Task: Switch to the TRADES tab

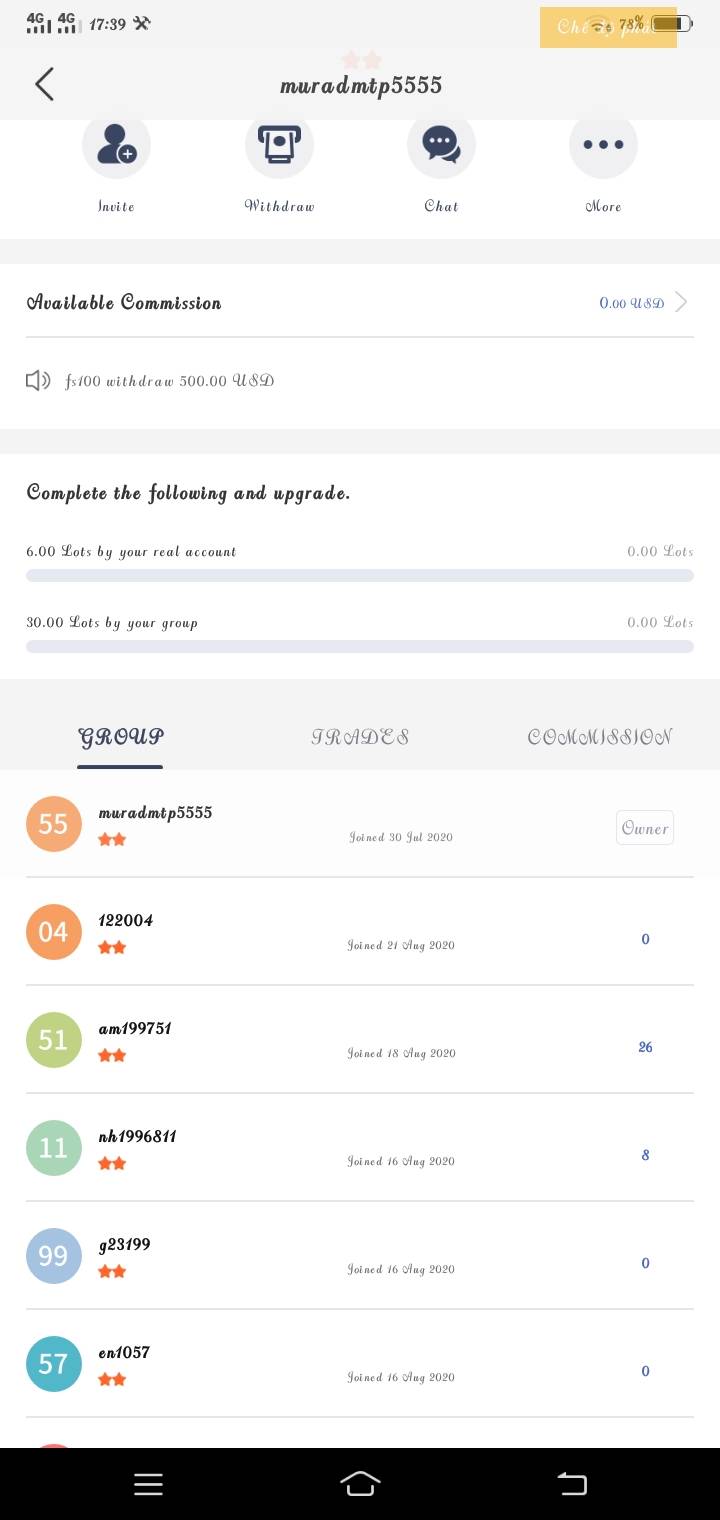Action: (x=360, y=737)
